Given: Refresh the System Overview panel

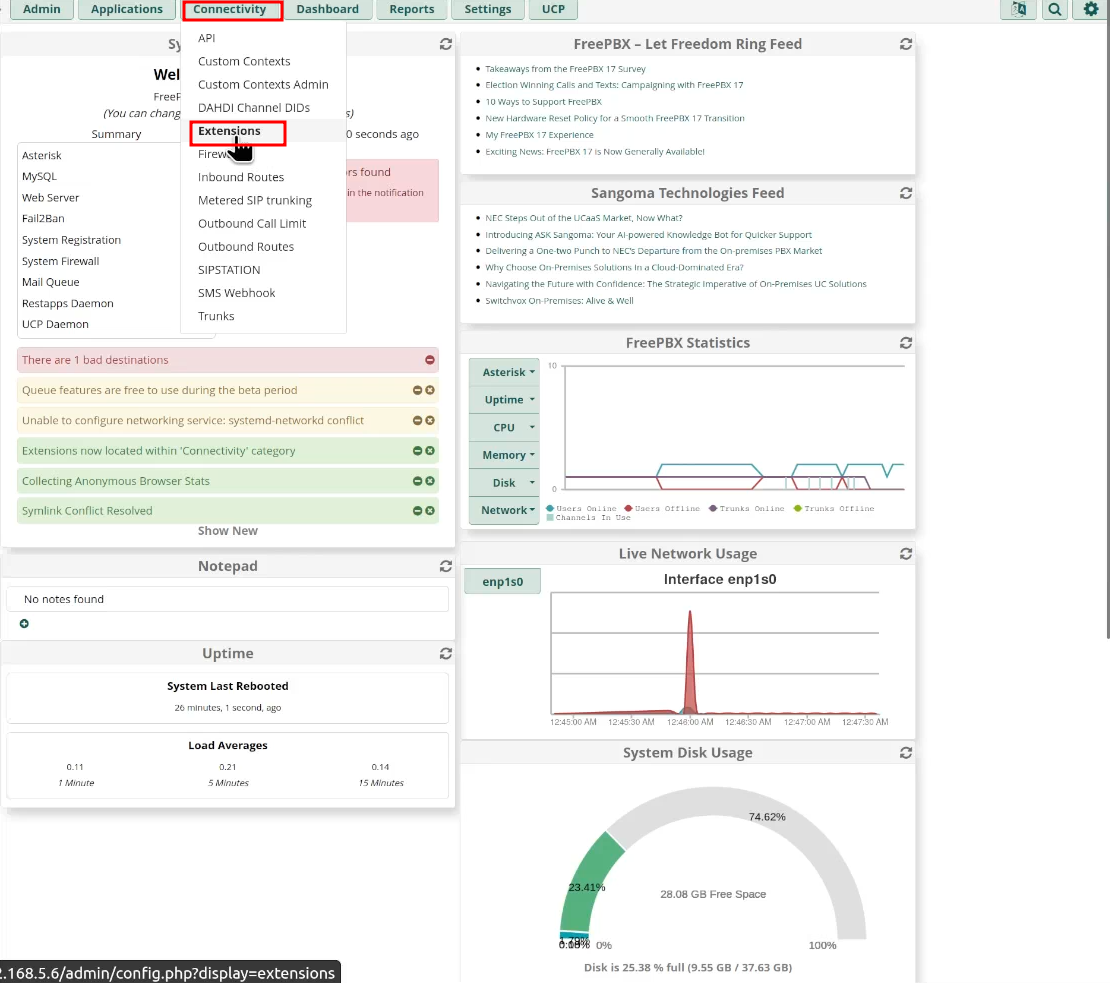Looking at the screenshot, I should 445,44.
